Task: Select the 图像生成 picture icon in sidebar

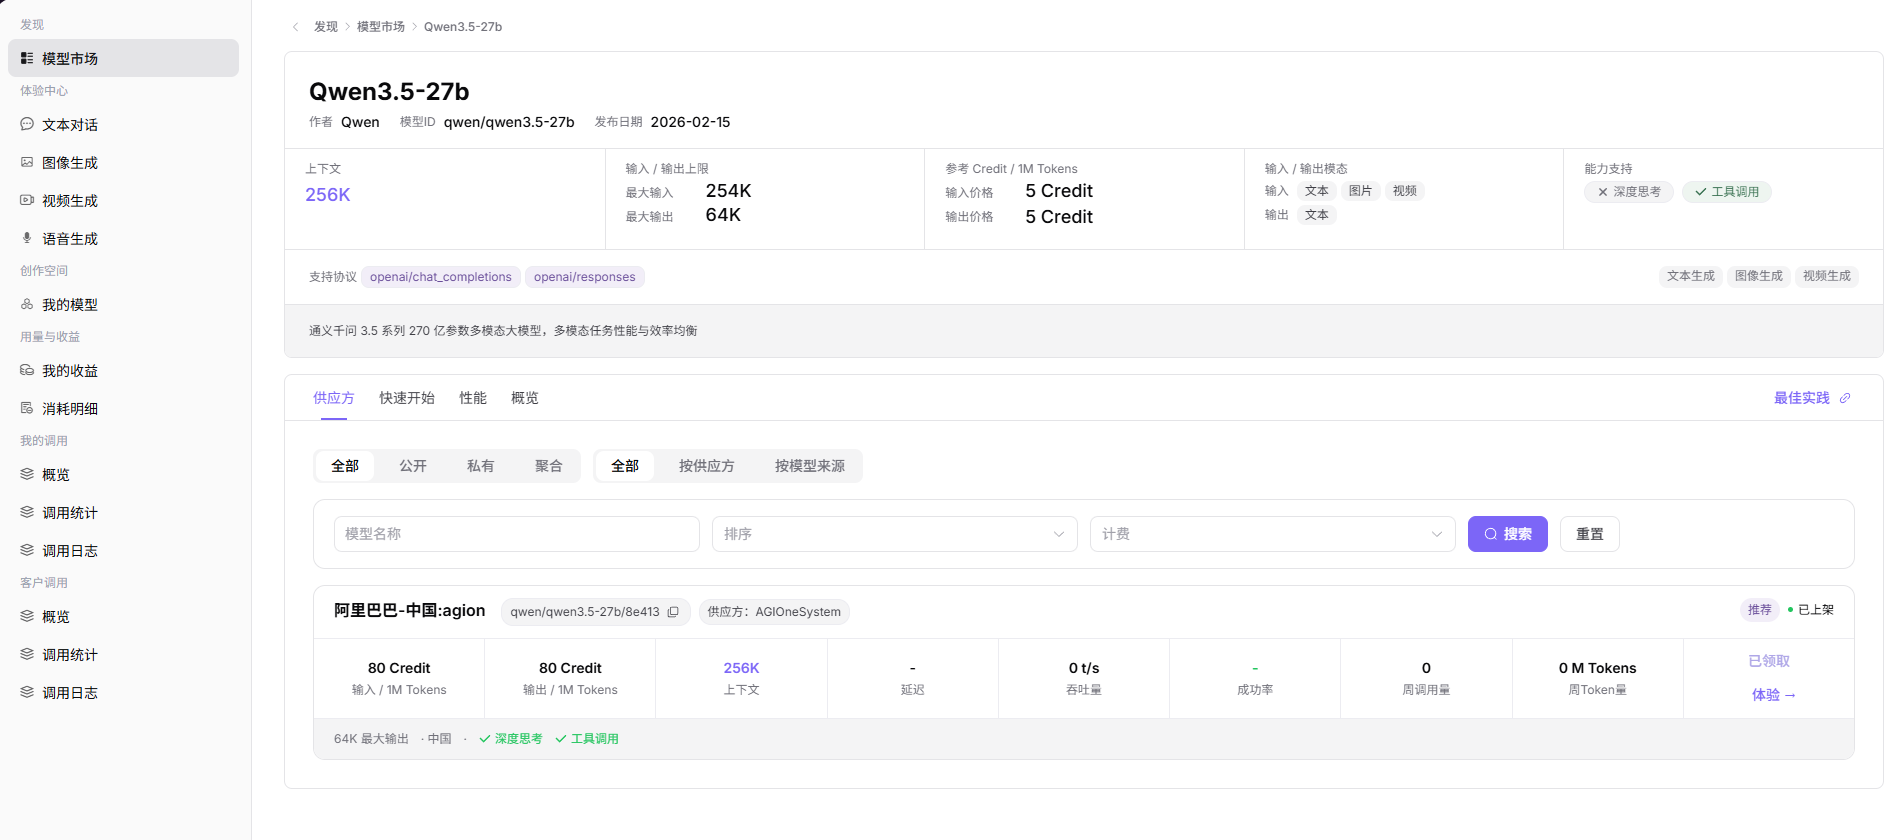Action: [27, 162]
